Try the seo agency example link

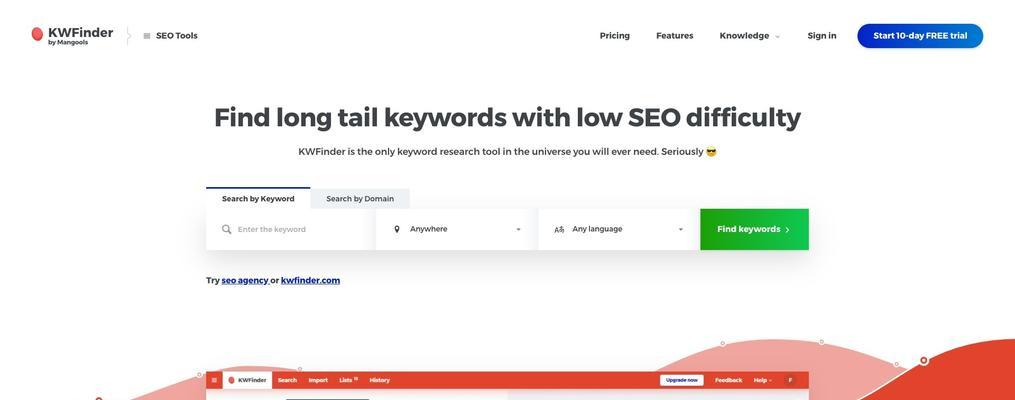pyautogui.click(x=245, y=280)
